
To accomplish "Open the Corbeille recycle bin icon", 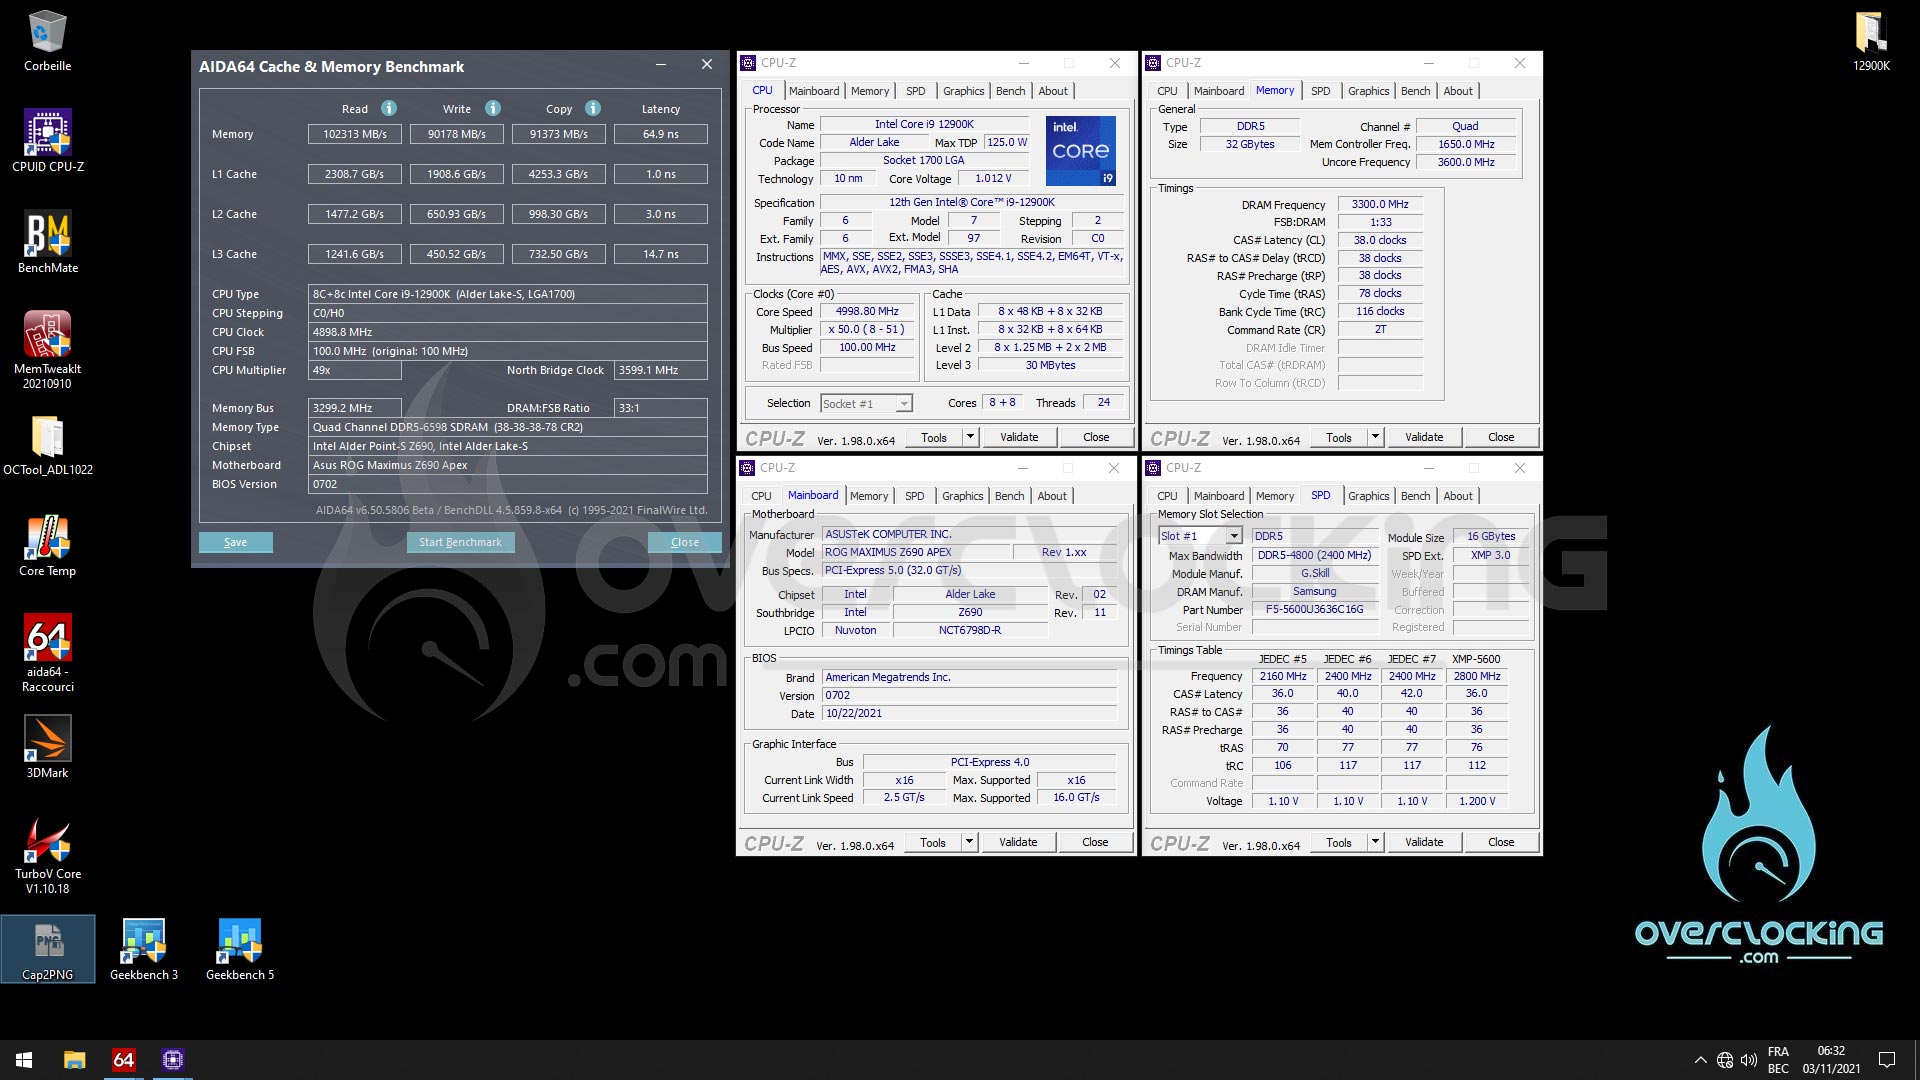I will tap(47, 40).
